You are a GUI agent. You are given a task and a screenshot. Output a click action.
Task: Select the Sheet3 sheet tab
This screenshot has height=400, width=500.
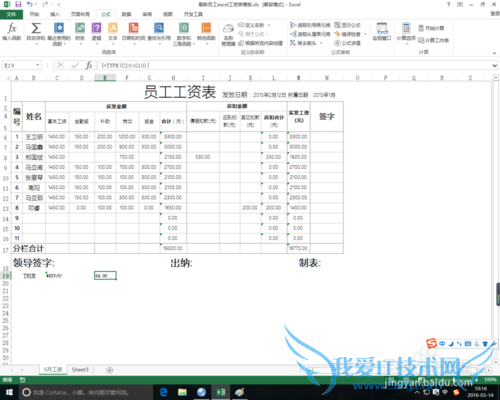pos(80,370)
